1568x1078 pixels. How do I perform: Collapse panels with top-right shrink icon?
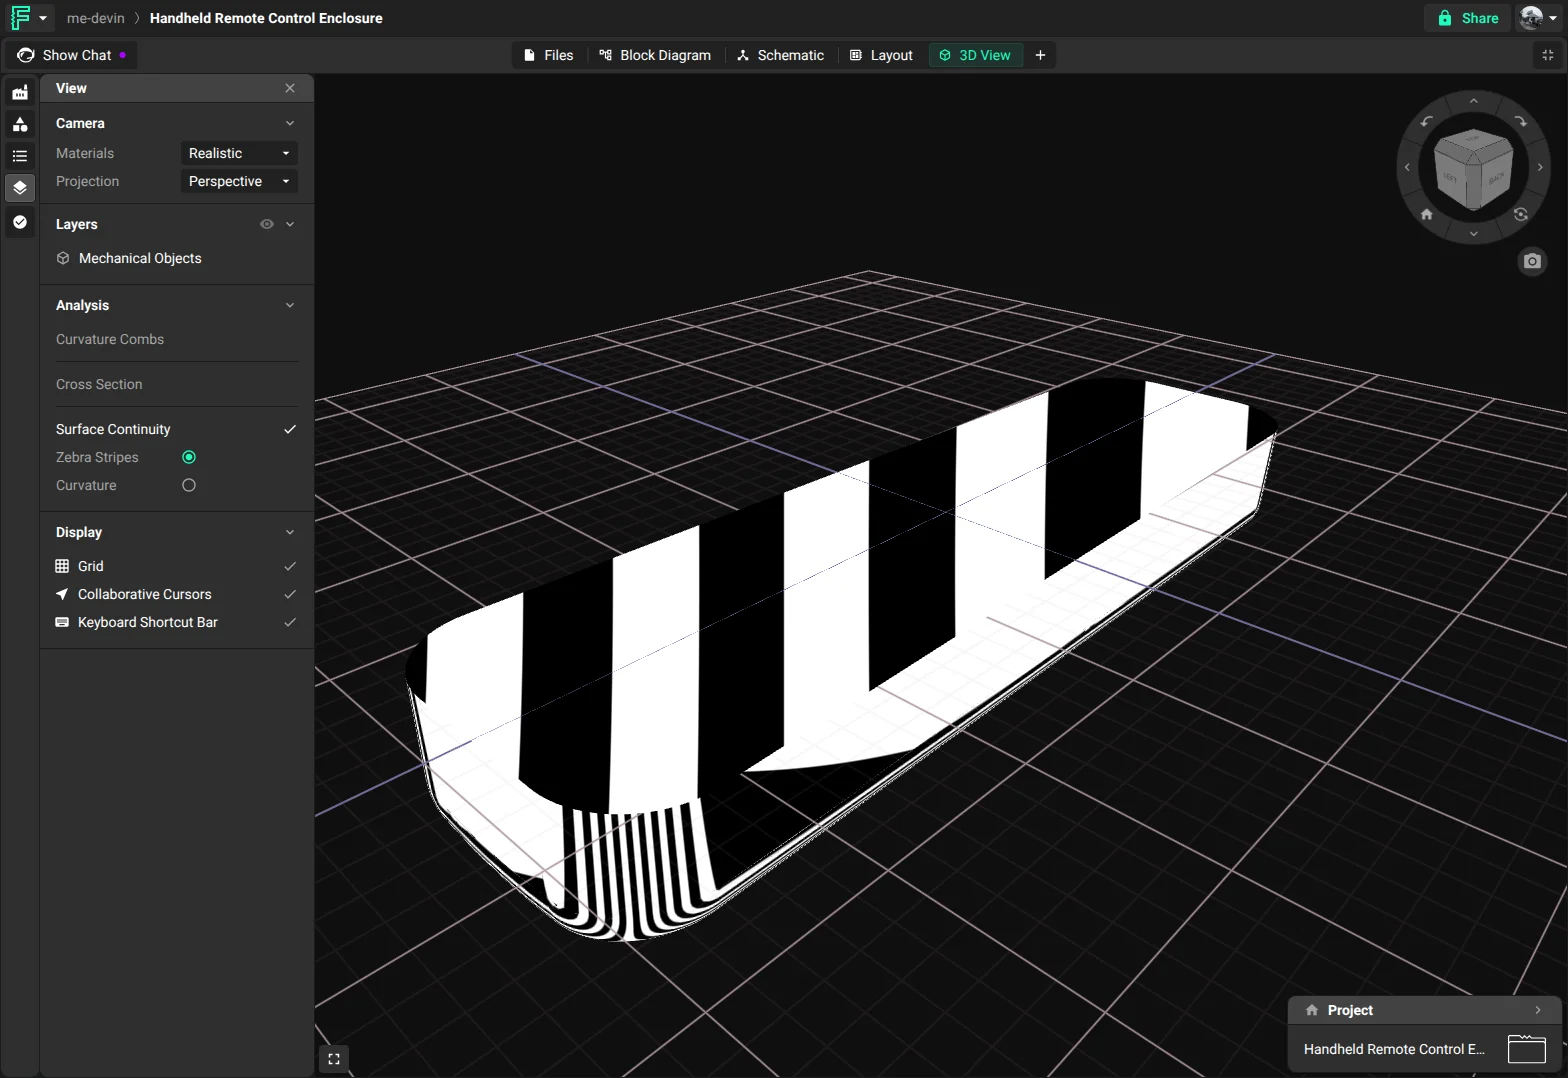1548,55
